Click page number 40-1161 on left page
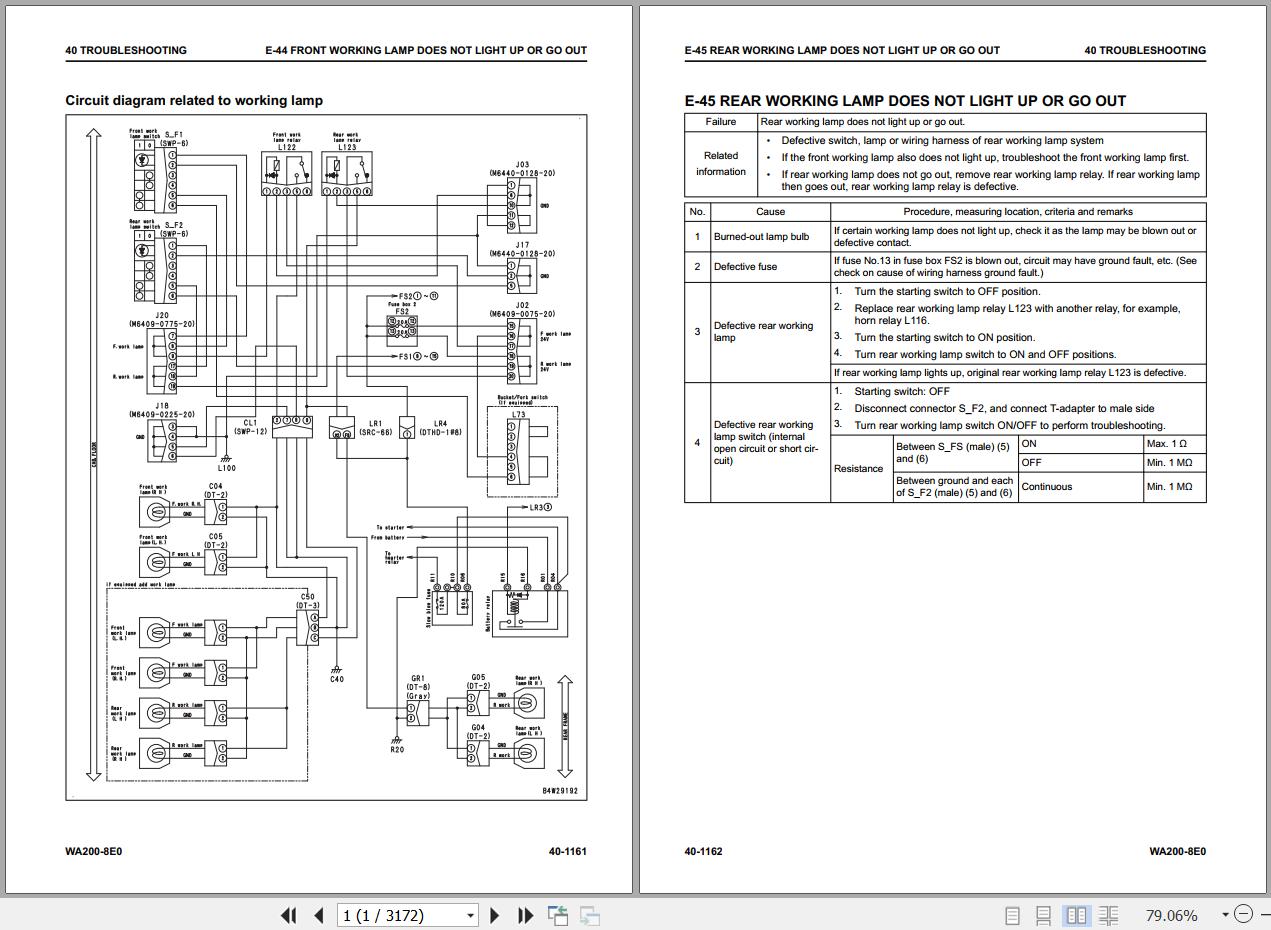Screen dimensions: 1271x930 (x=567, y=851)
